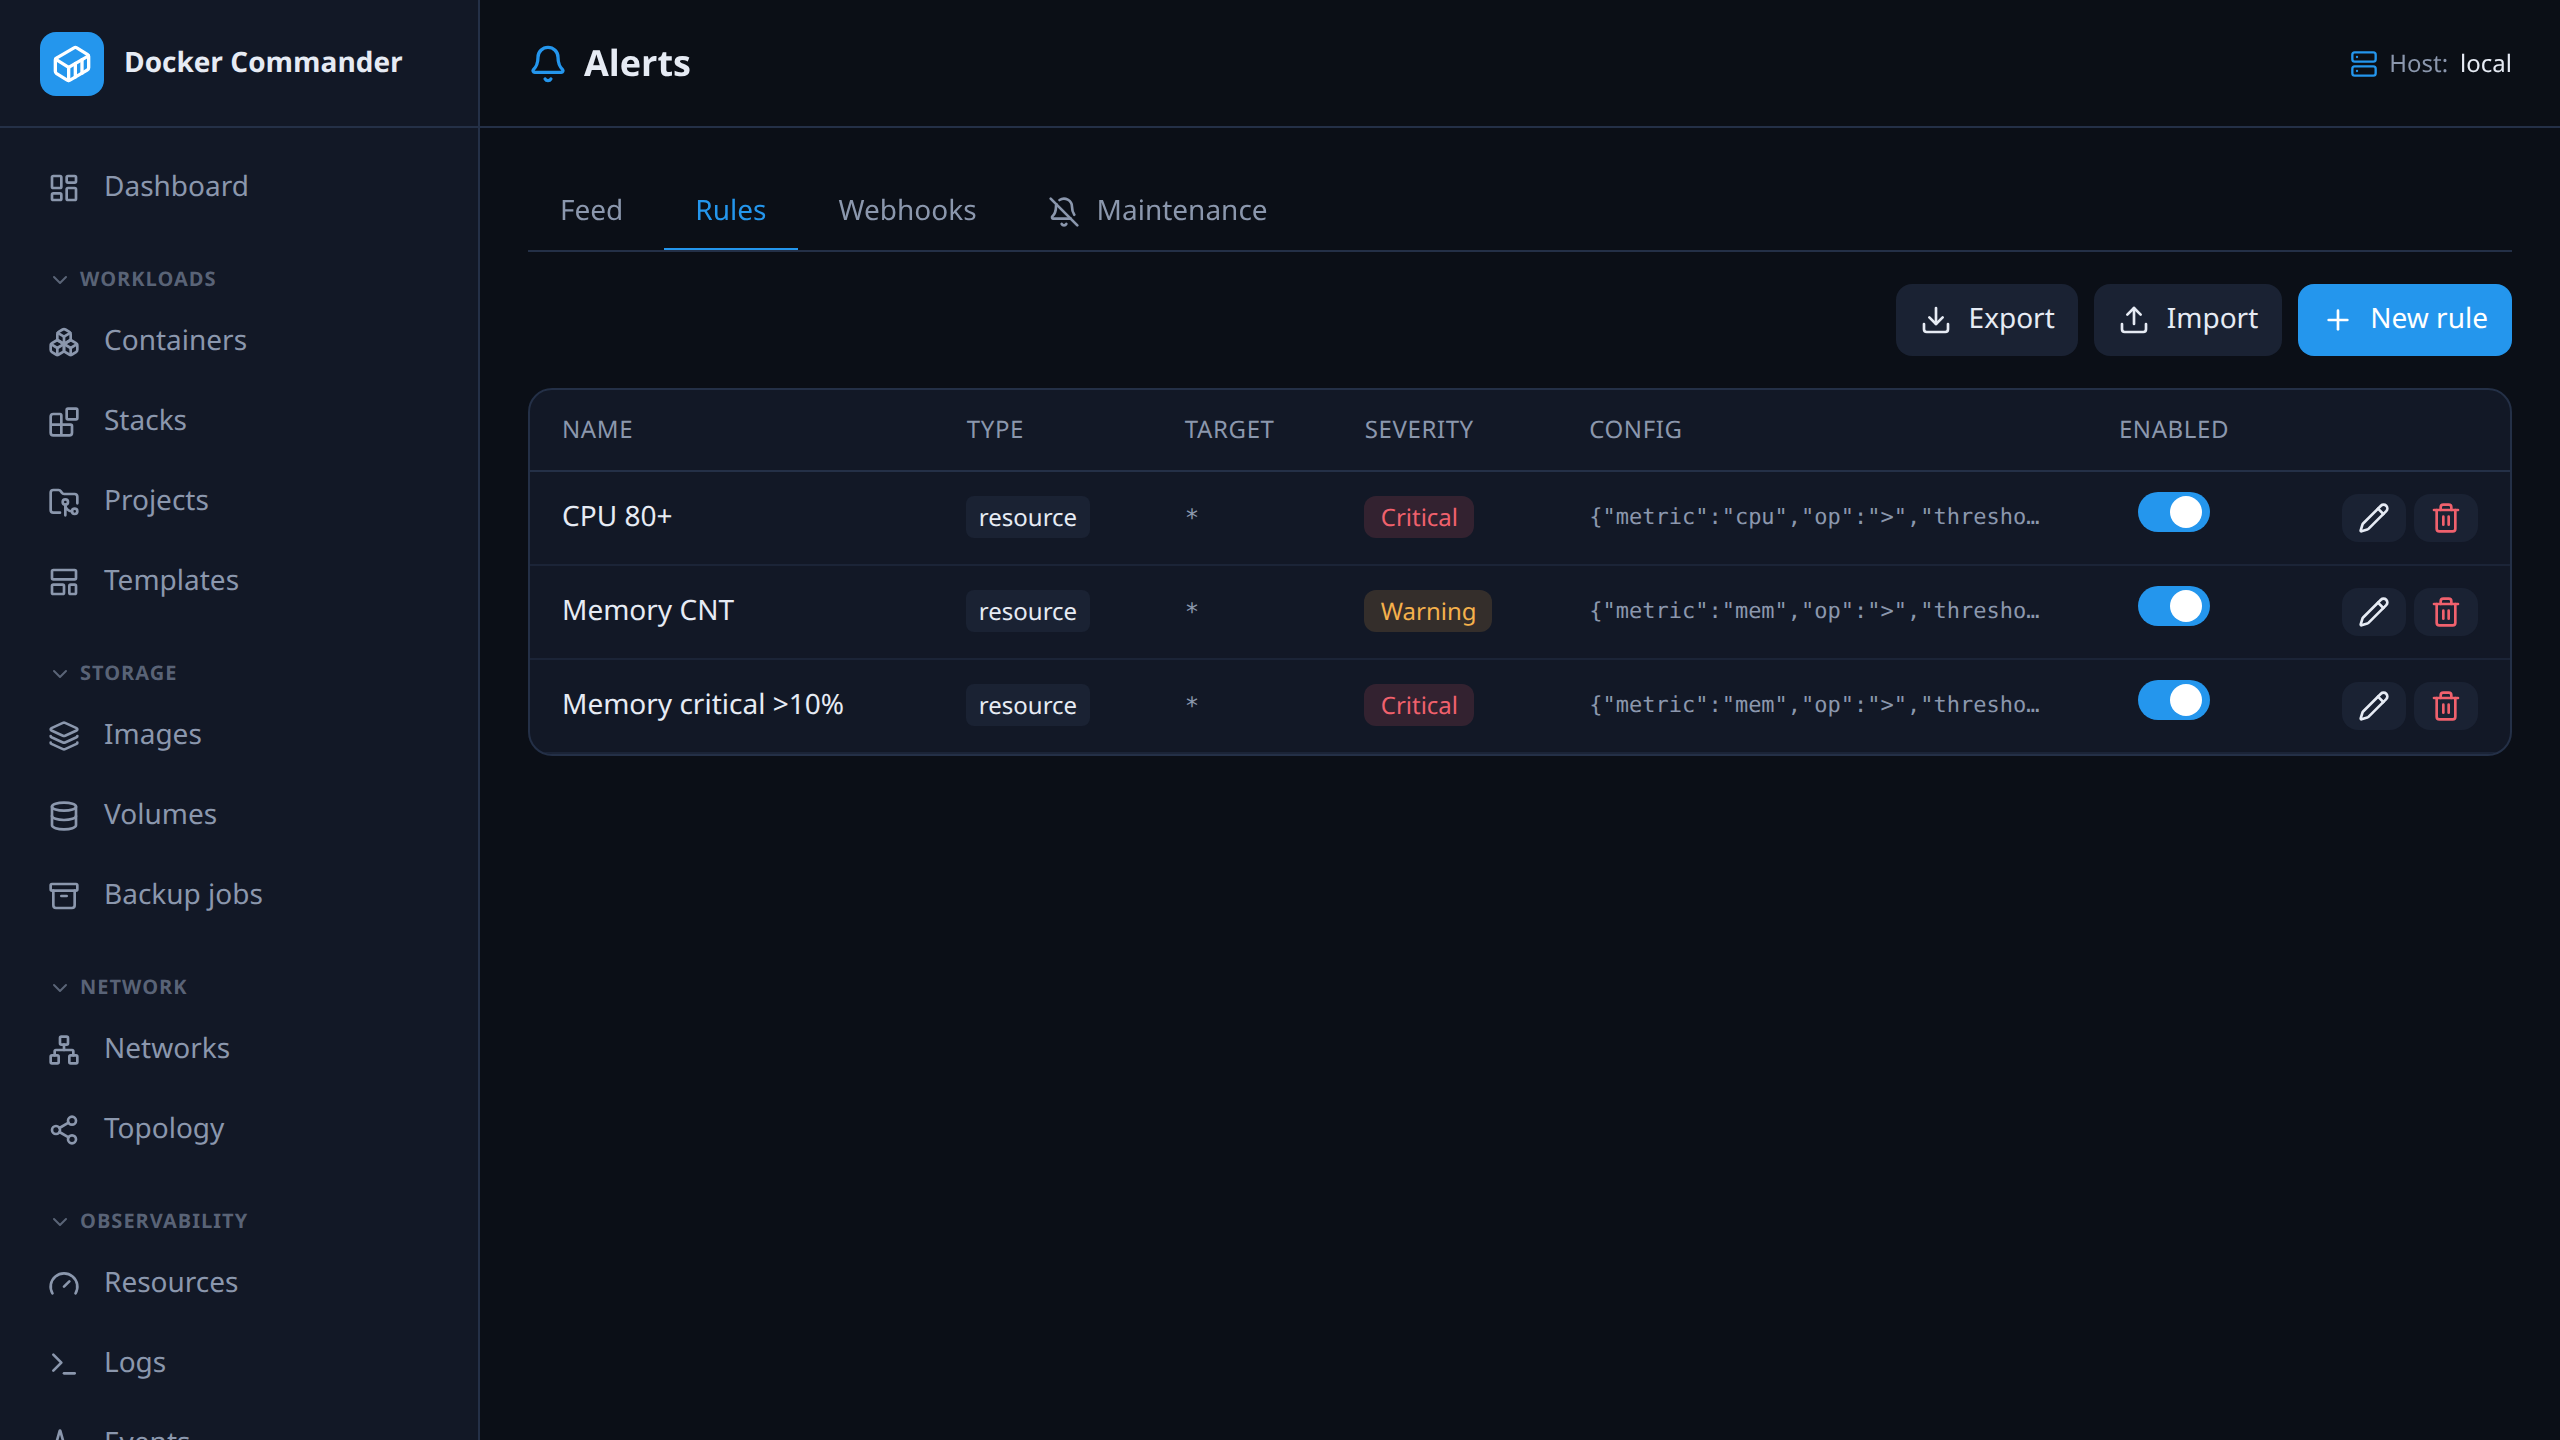Image resolution: width=2560 pixels, height=1440 pixels.
Task: Disable the Memory CNT rule toggle
Action: (2173, 607)
